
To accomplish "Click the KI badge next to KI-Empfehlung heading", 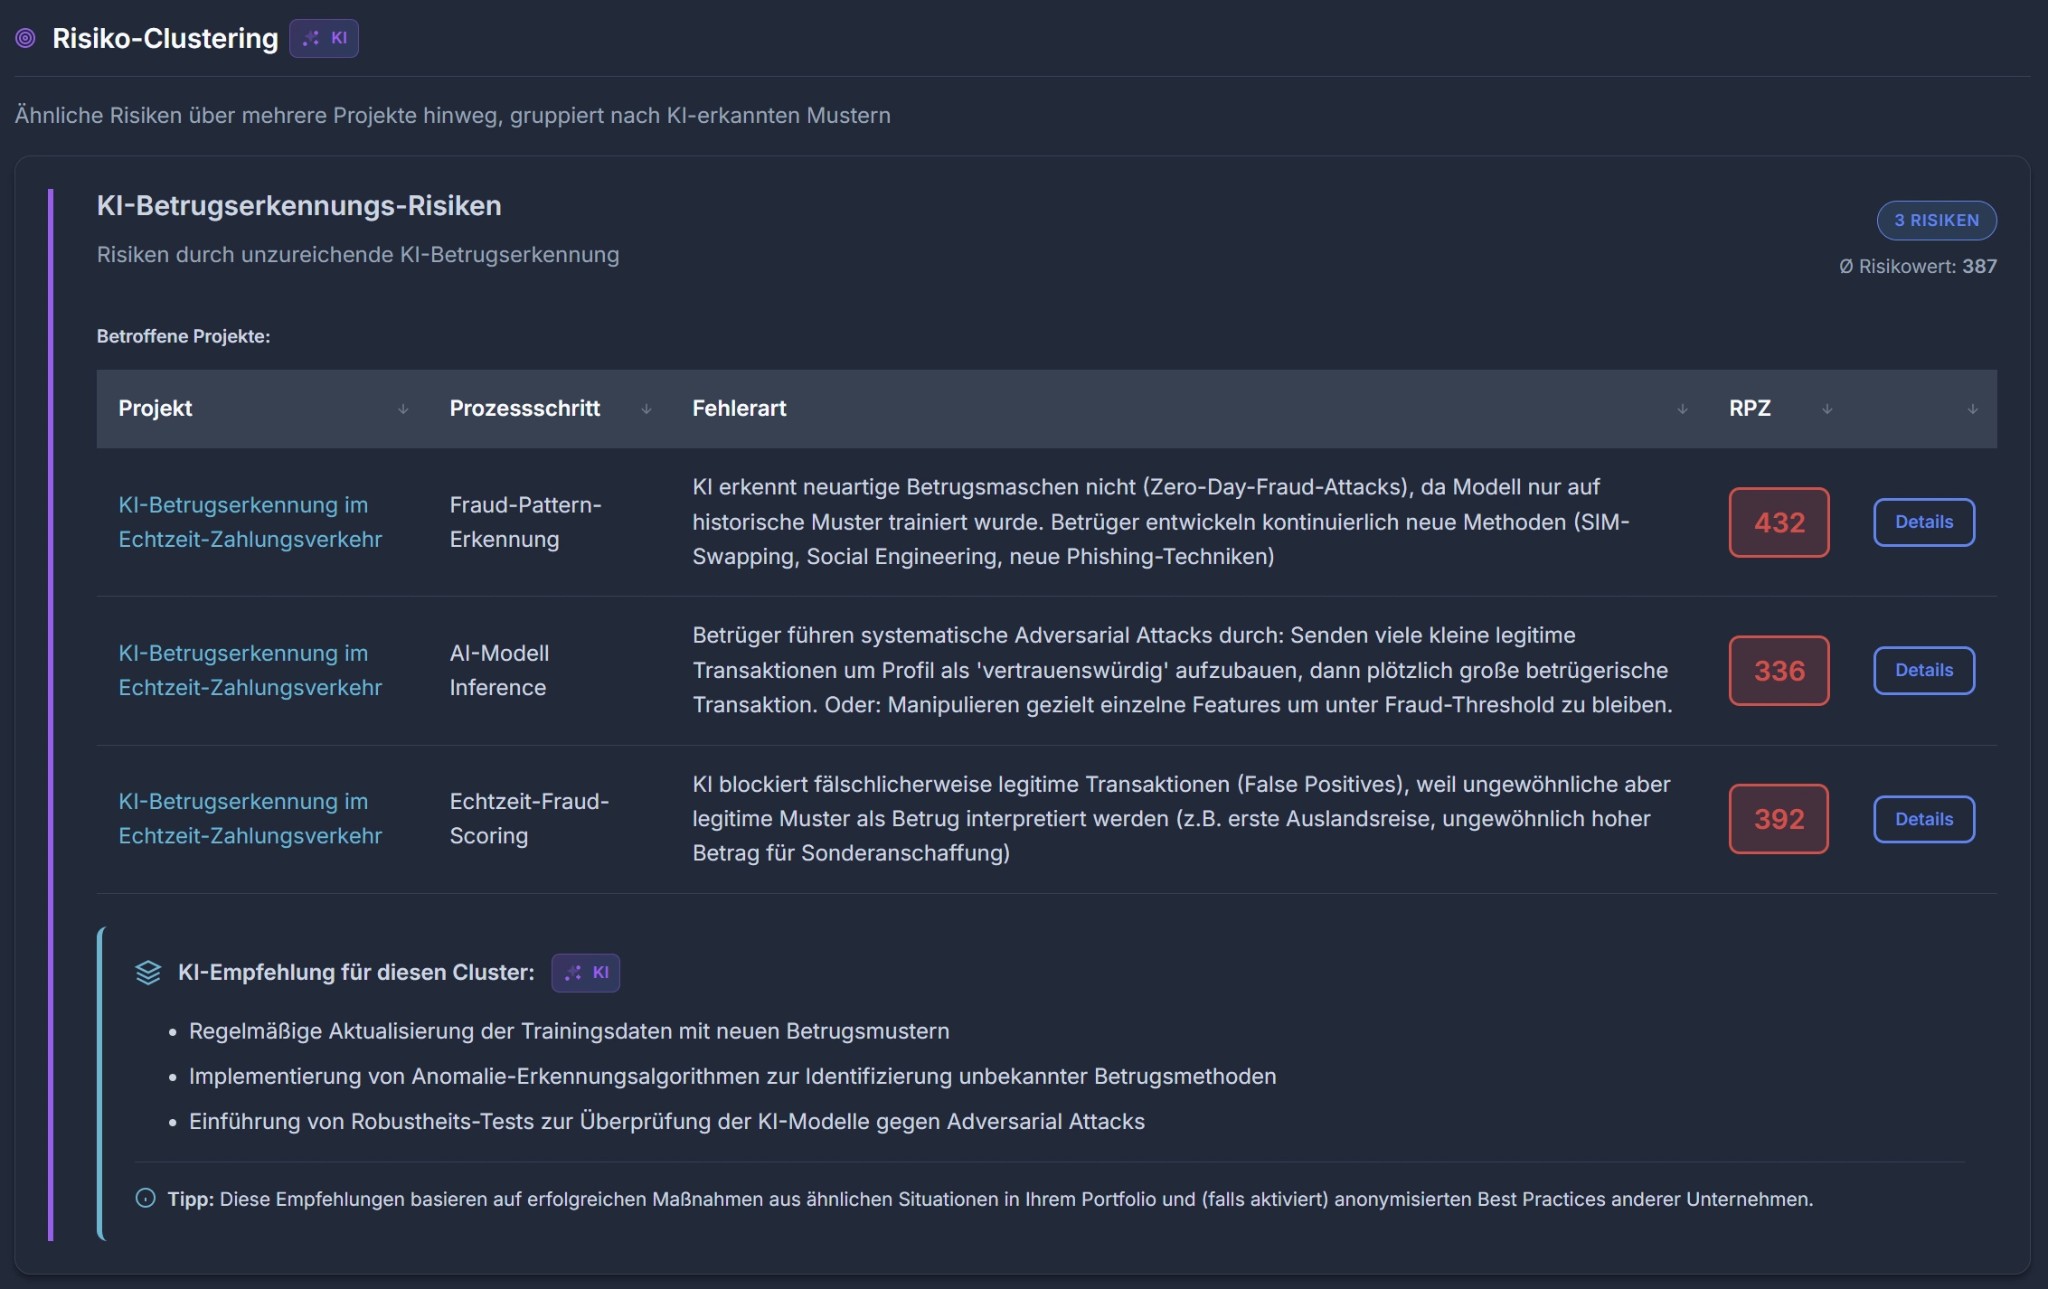I will pos(586,973).
